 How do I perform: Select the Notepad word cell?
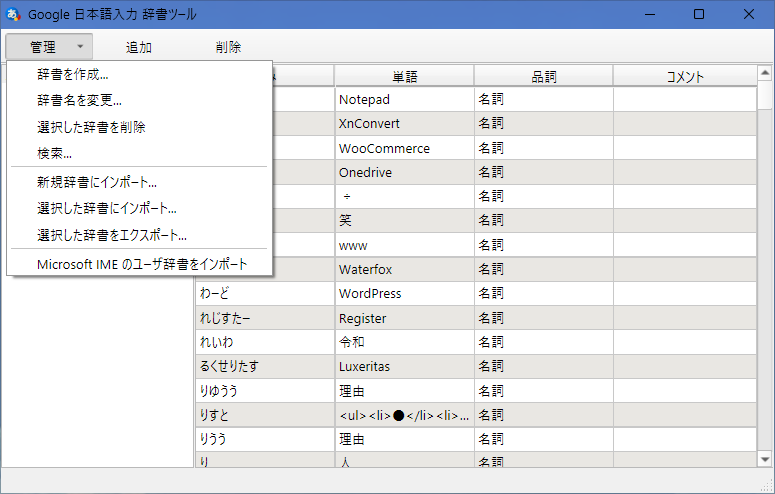(x=404, y=99)
